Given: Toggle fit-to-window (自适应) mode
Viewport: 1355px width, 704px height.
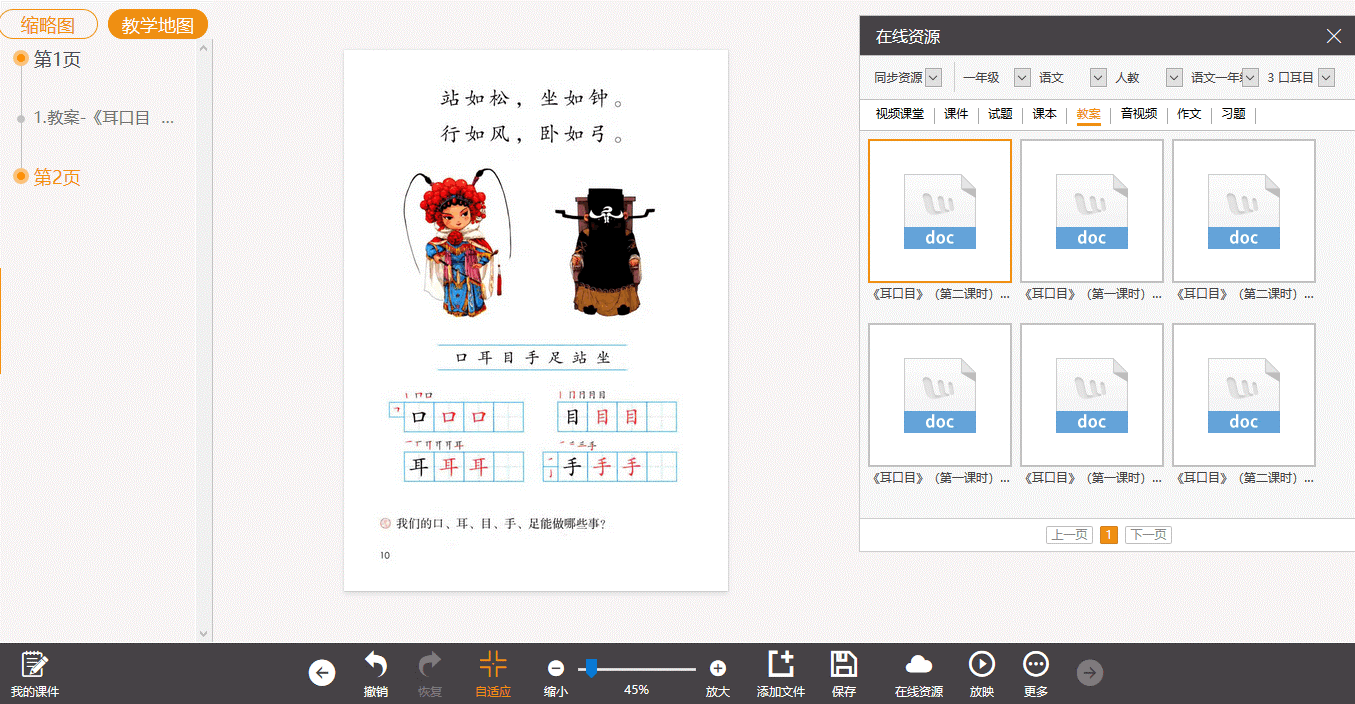Looking at the screenshot, I should click(x=492, y=666).
